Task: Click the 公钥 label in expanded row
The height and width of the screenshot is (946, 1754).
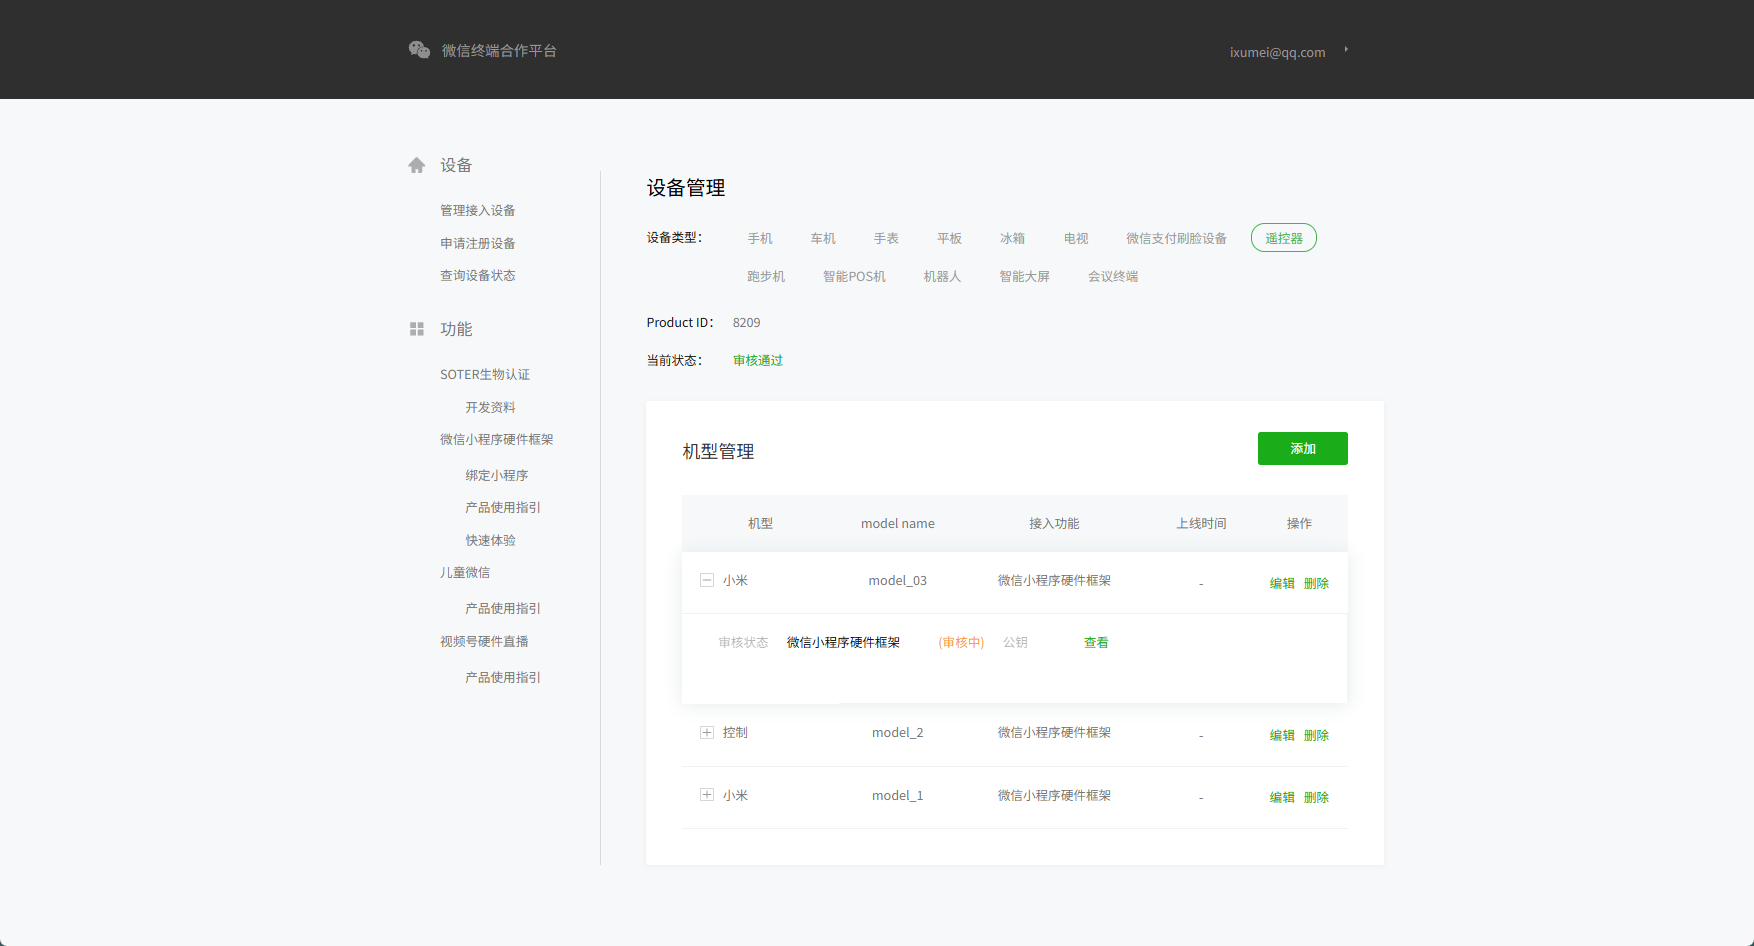Action: [1015, 642]
